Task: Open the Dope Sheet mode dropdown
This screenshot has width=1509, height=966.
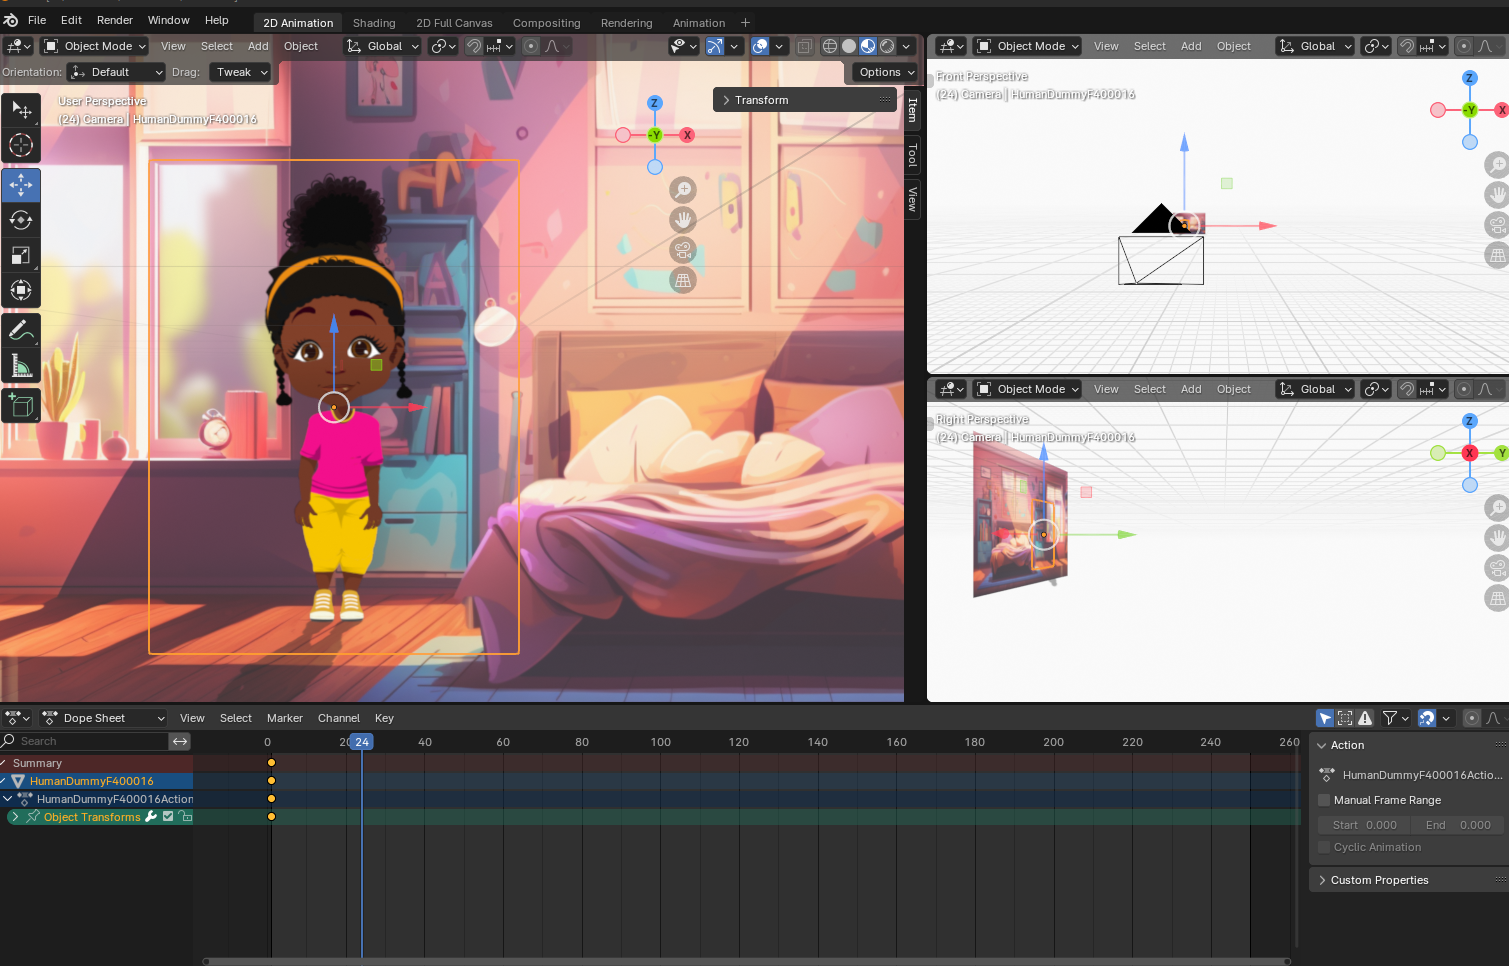Action: click(103, 718)
